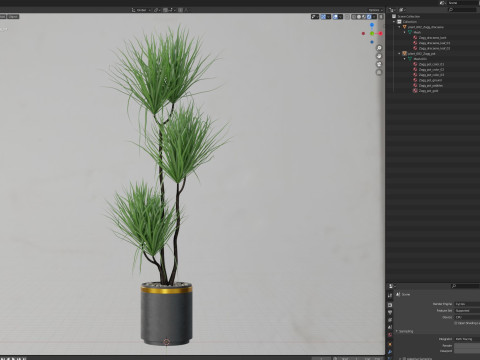Open the Integrator Path Tracing dropdown
The width and height of the screenshot is (480, 360).
[467, 339]
